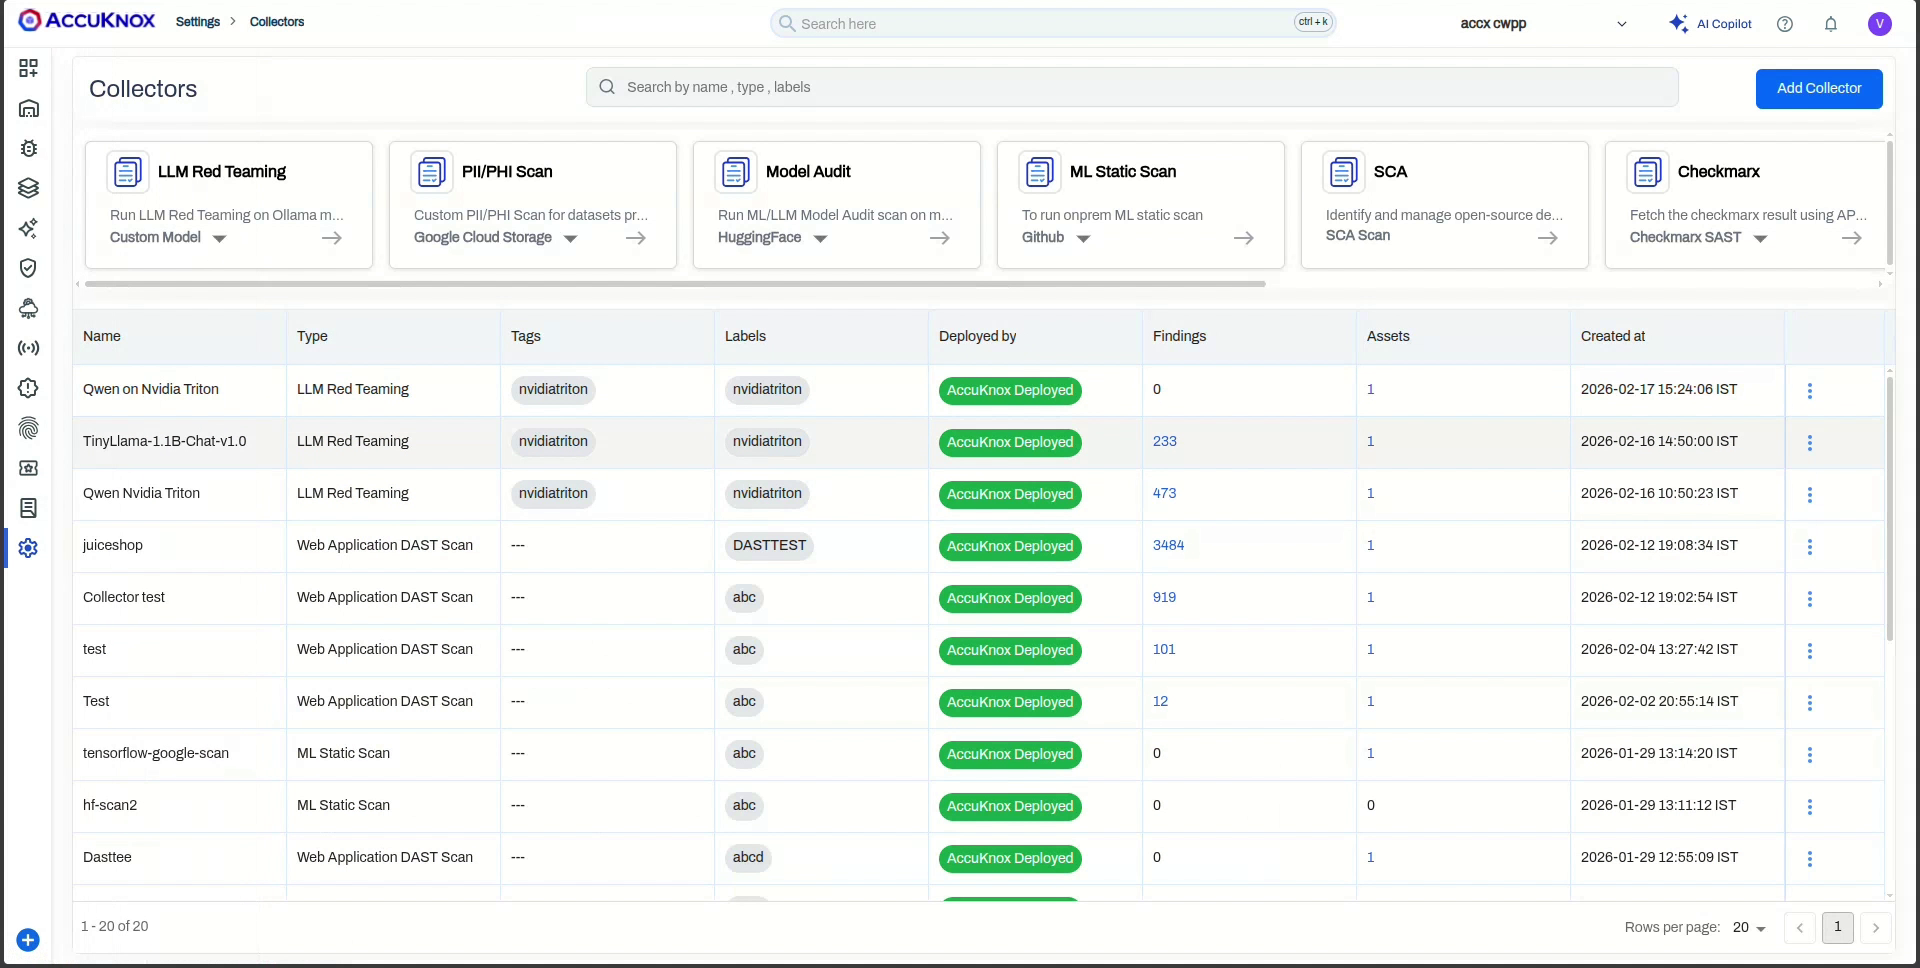
Task: Open actions menu for juiceshop row
Action: (x=1810, y=547)
